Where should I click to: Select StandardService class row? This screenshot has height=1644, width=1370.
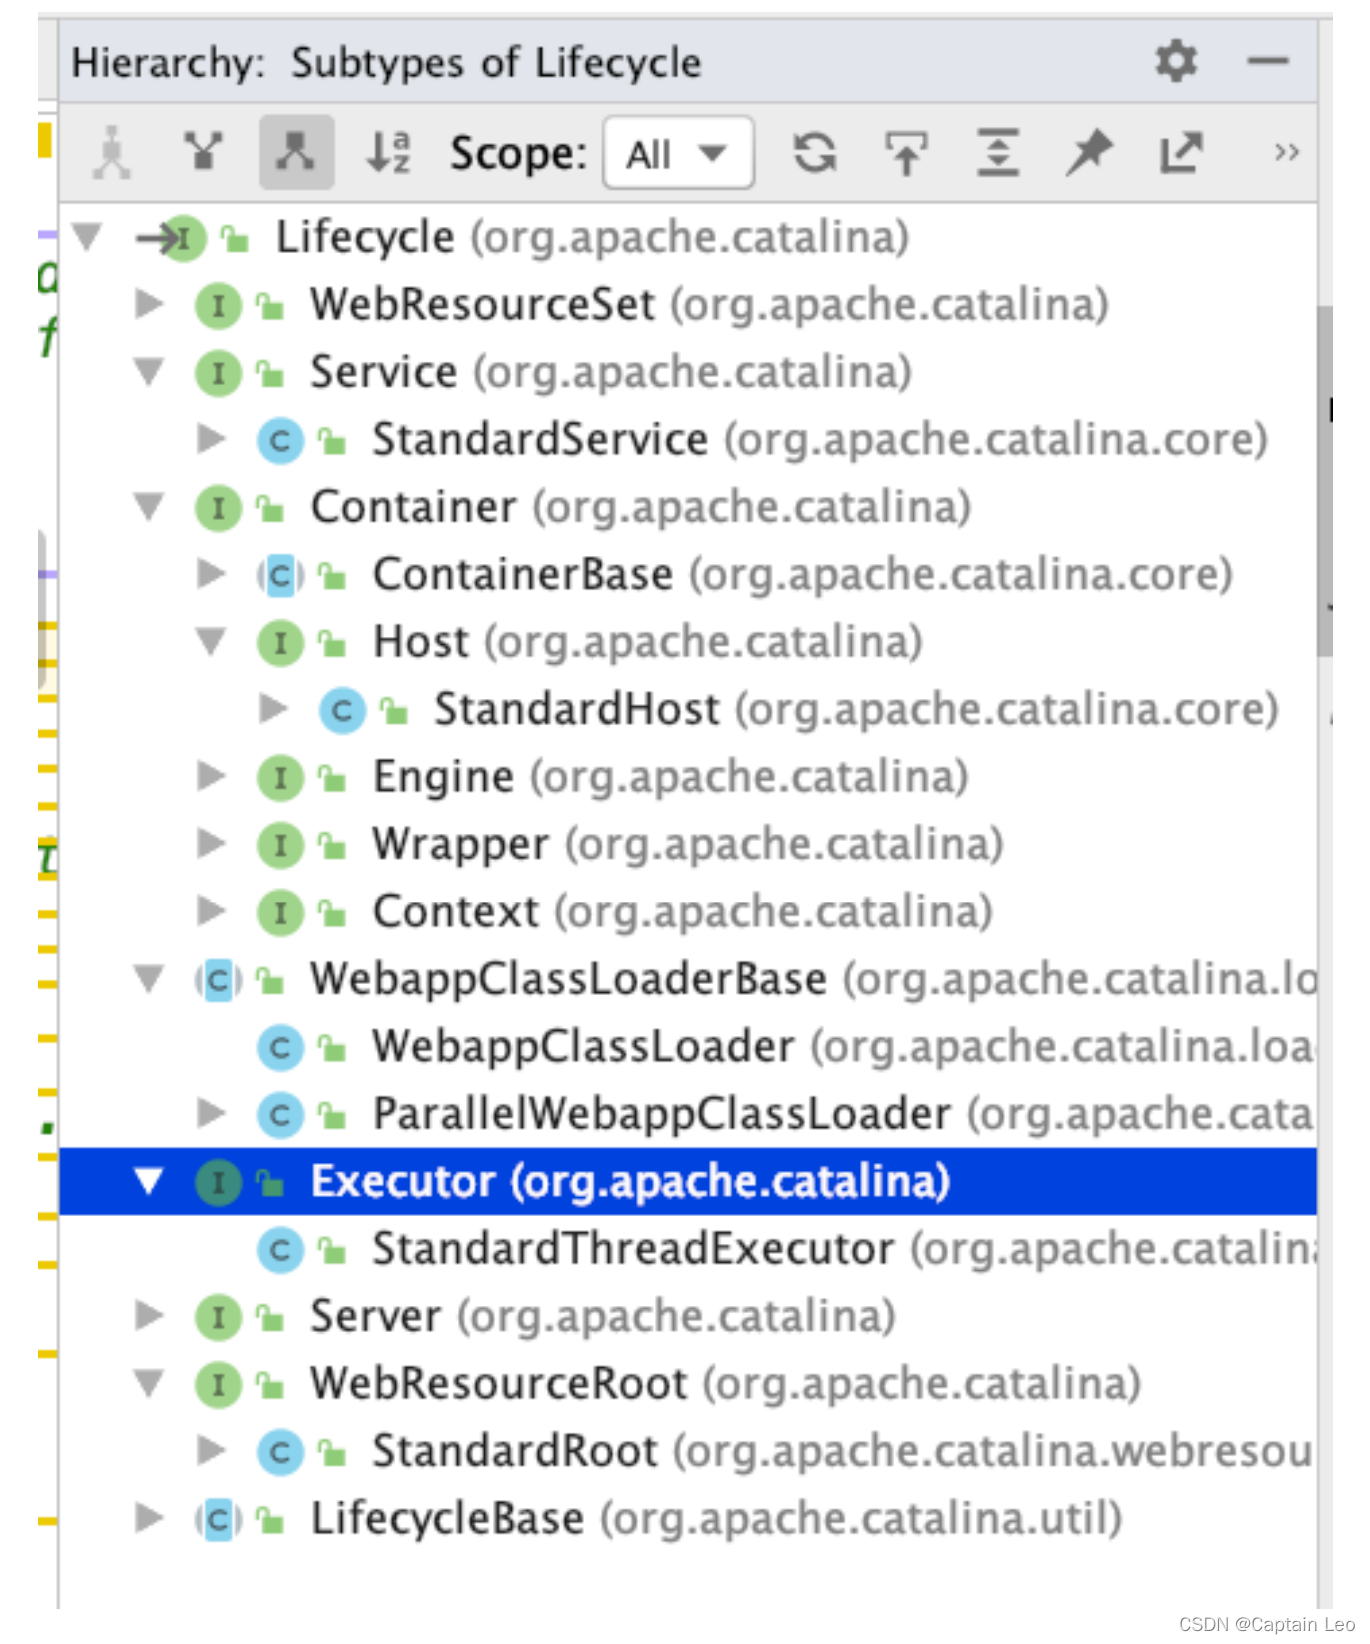688,439
